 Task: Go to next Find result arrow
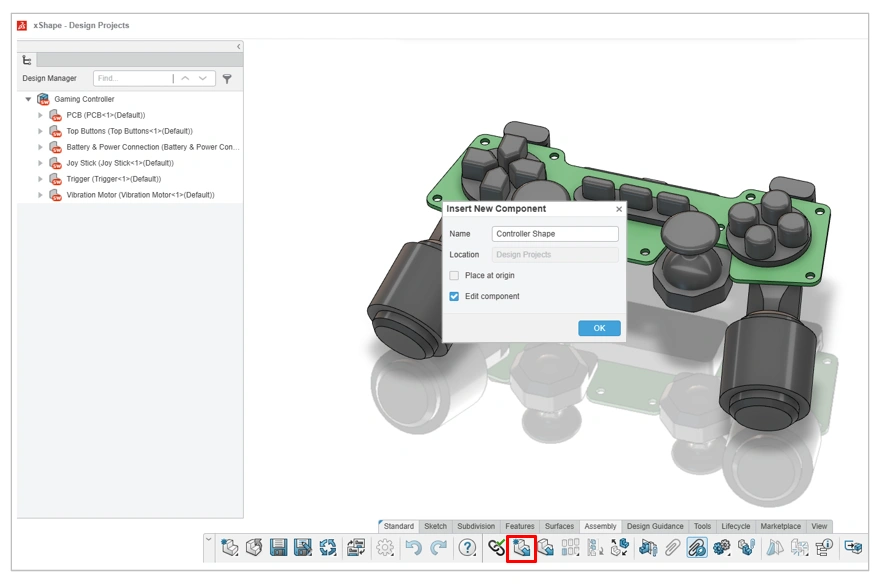click(203, 78)
